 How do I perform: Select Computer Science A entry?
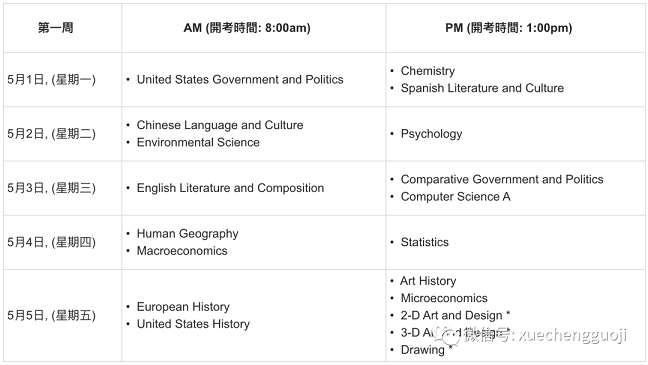click(x=455, y=197)
